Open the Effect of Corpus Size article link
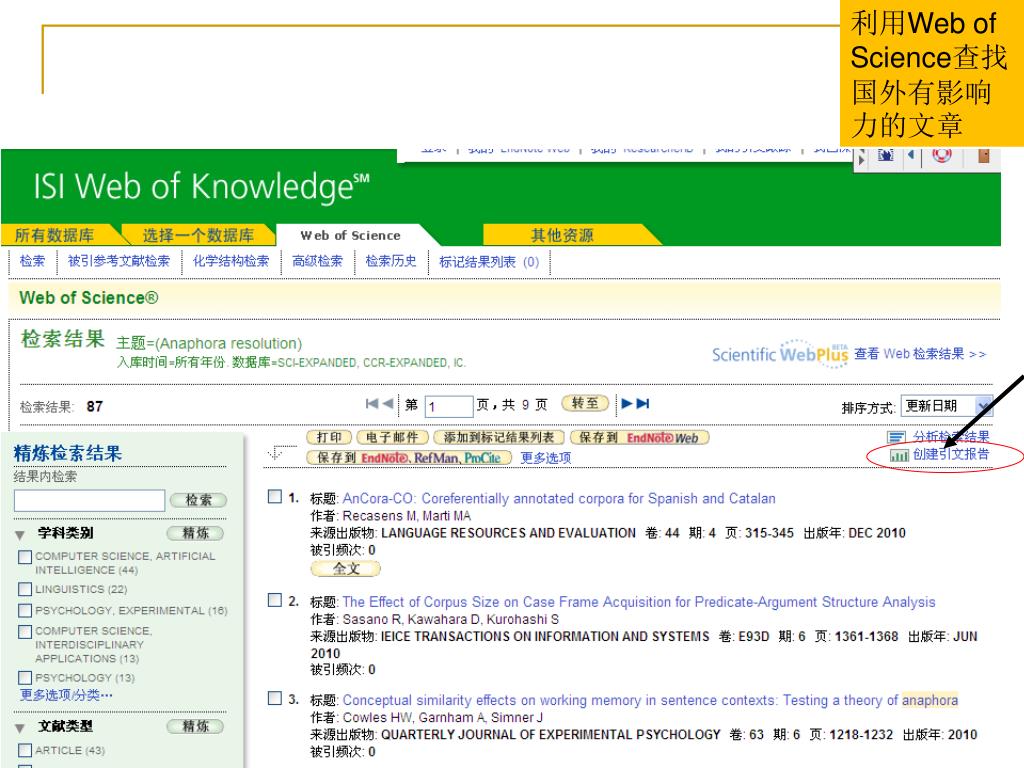 point(639,601)
